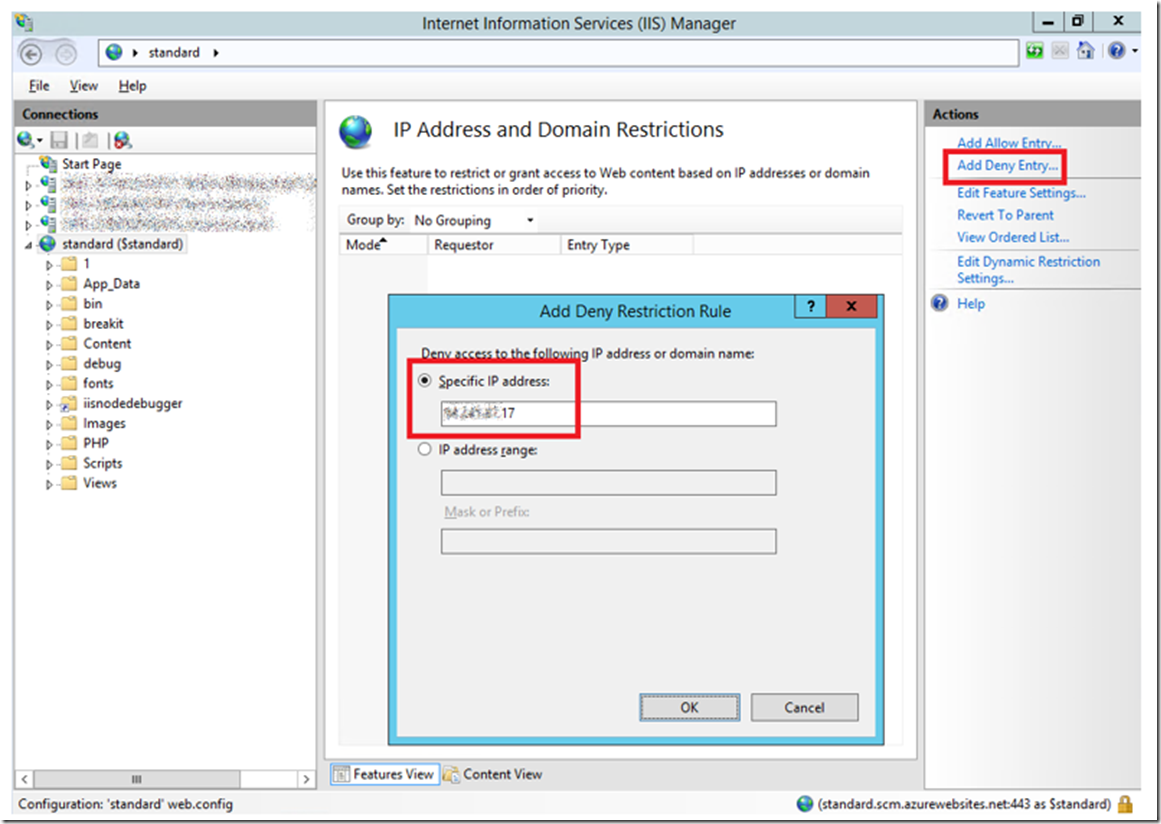Collapse the standard ($standard) site node
The image size is (1161, 824).
[28, 245]
